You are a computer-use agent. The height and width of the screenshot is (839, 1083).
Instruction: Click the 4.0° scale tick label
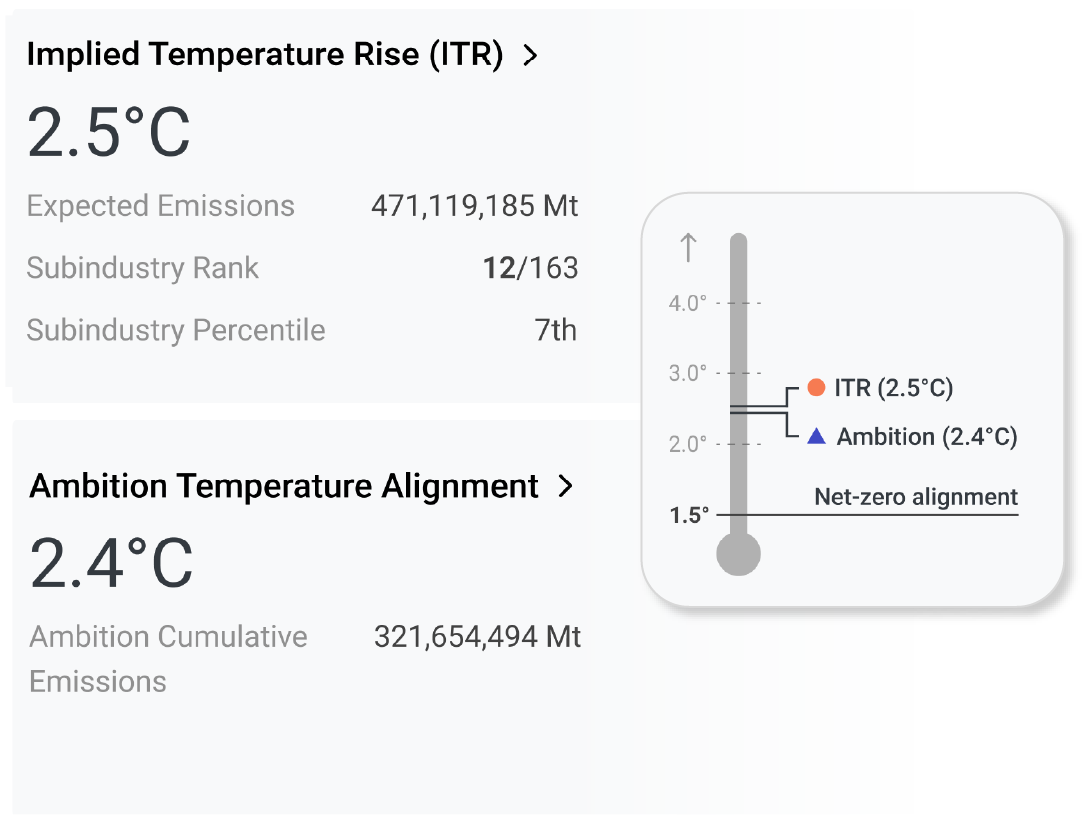(x=688, y=303)
